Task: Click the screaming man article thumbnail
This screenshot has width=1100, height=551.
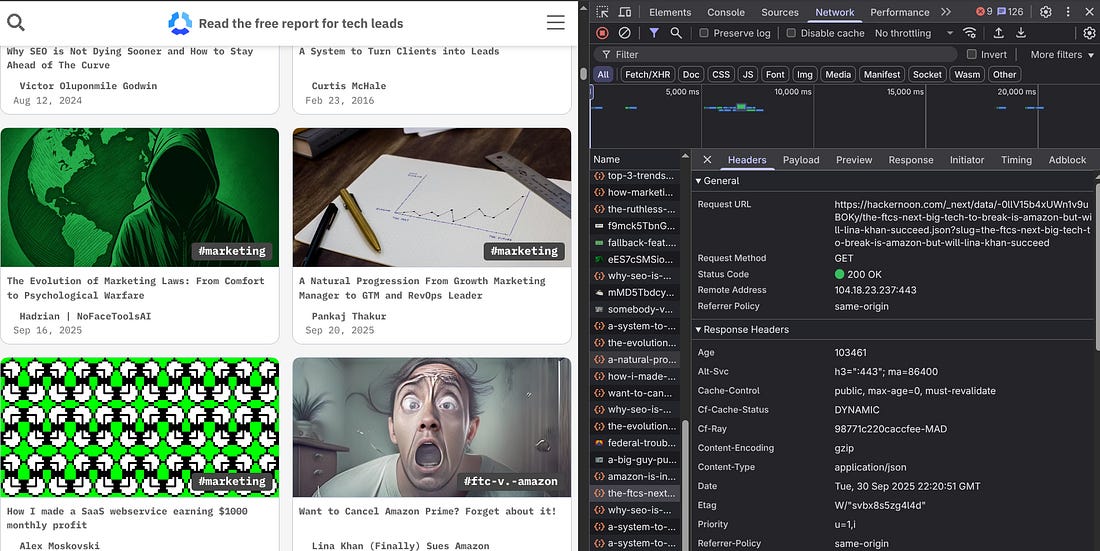Action: click(431, 427)
